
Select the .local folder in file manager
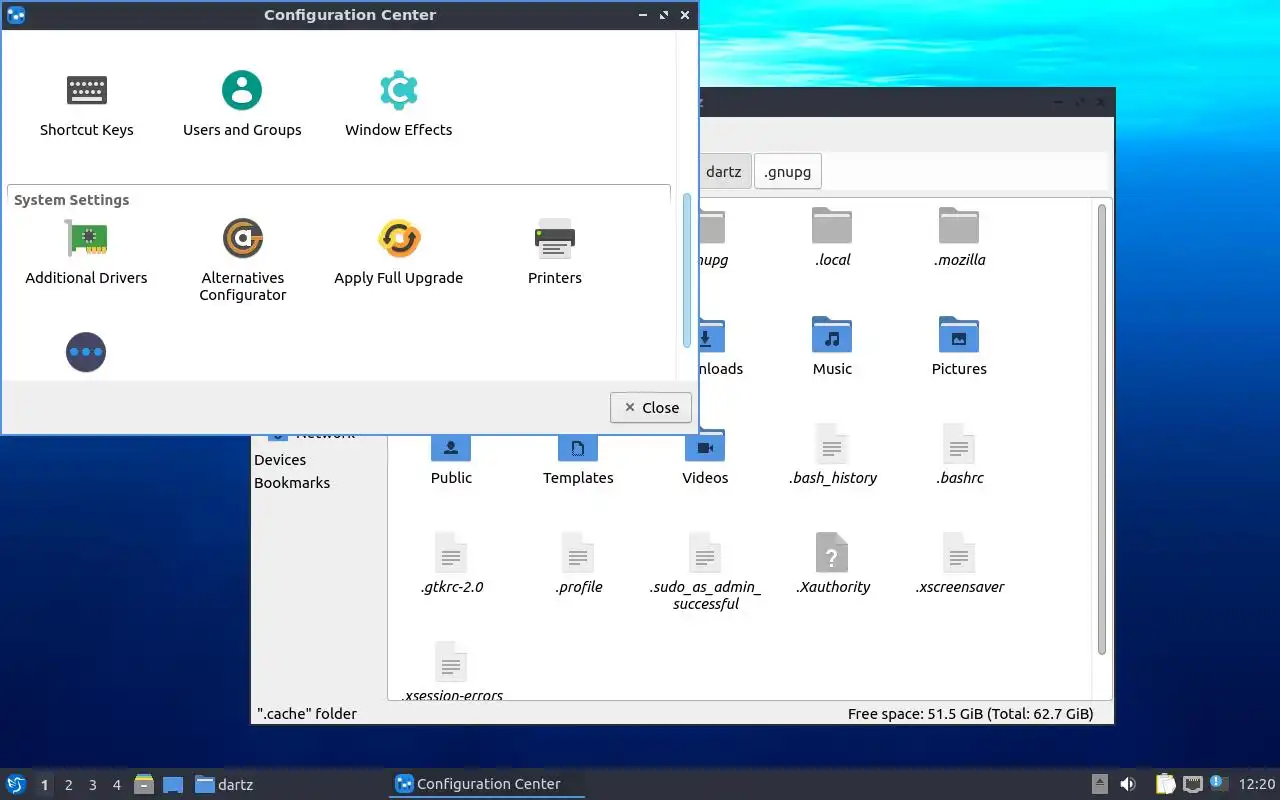tap(832, 239)
